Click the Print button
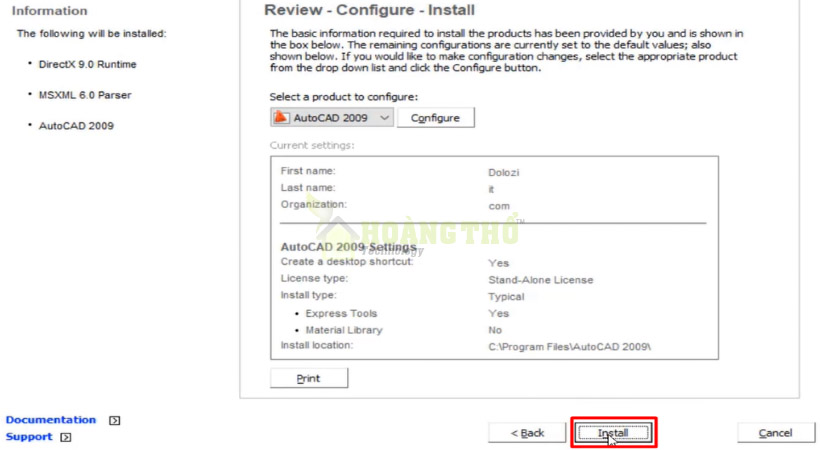The height and width of the screenshot is (450, 820). click(x=309, y=379)
